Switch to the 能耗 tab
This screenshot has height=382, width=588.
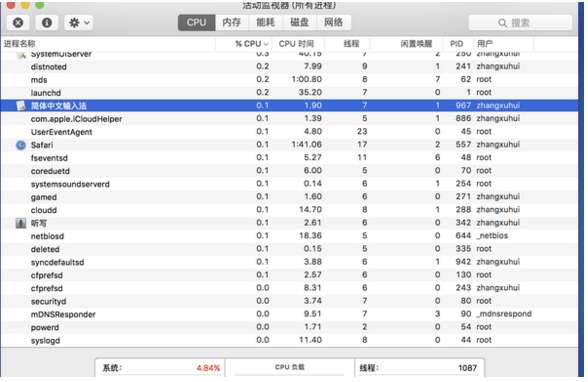[x=266, y=22]
